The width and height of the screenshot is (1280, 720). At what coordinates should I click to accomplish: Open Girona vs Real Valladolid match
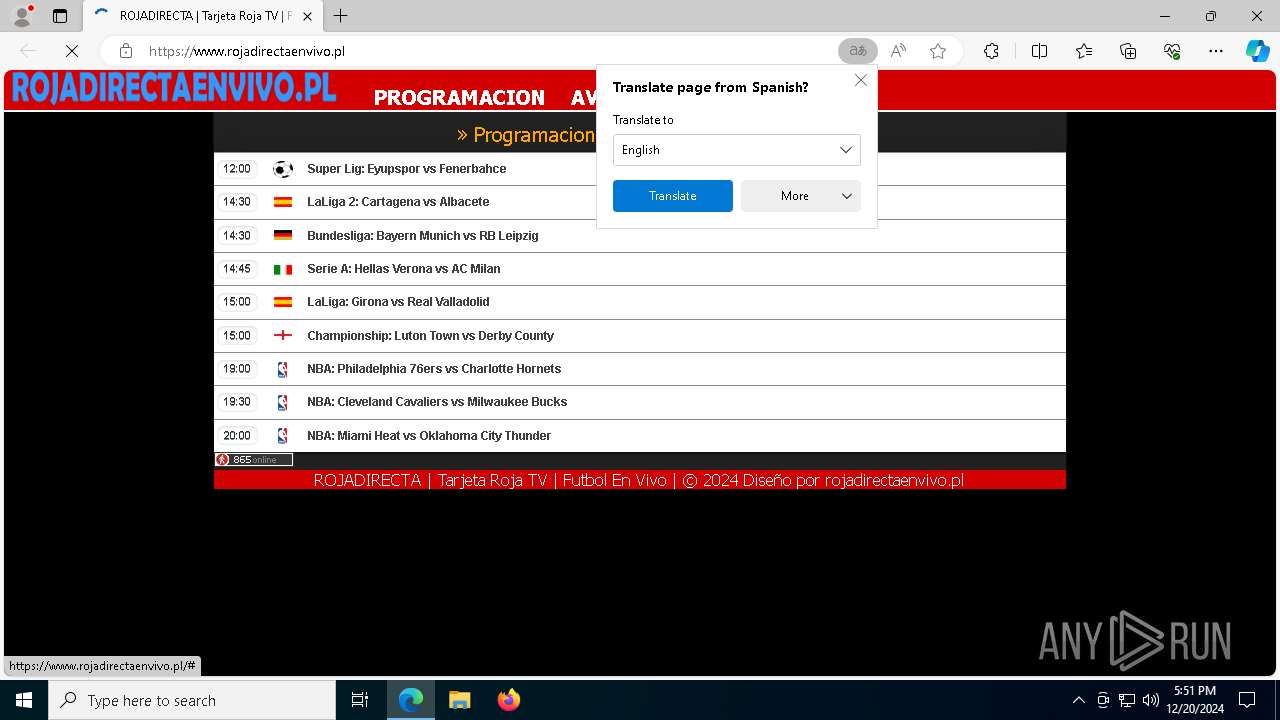398,302
